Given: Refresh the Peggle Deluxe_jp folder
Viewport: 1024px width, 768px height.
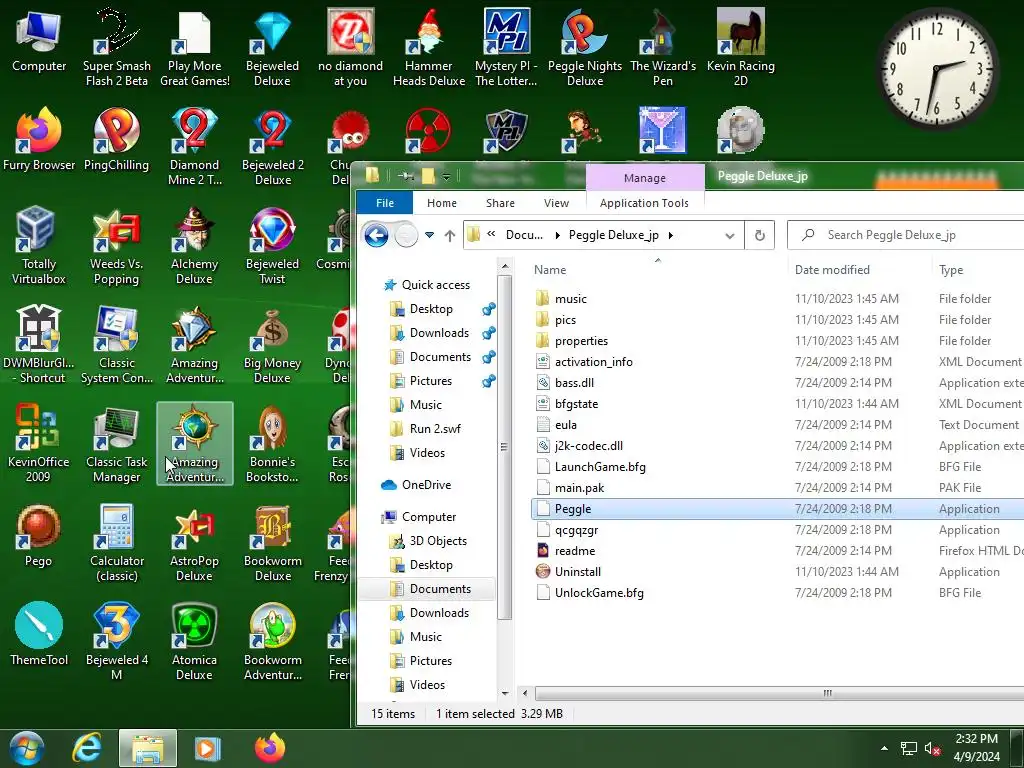Looking at the screenshot, I should tap(760, 235).
